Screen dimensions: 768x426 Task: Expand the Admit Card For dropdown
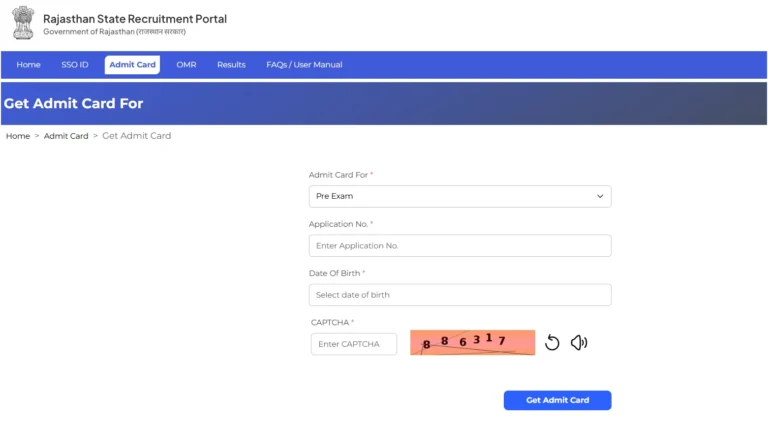460,196
